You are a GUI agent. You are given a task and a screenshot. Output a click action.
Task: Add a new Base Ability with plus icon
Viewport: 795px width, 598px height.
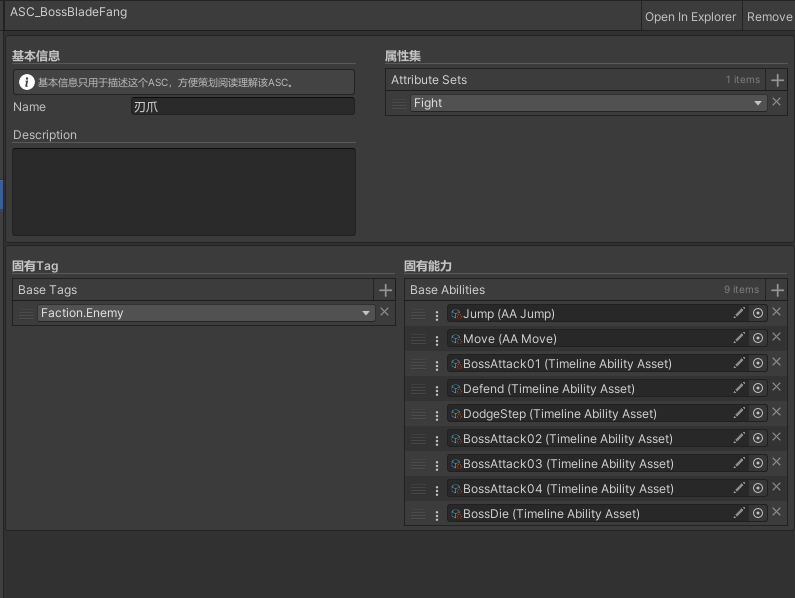pyautogui.click(x=777, y=290)
